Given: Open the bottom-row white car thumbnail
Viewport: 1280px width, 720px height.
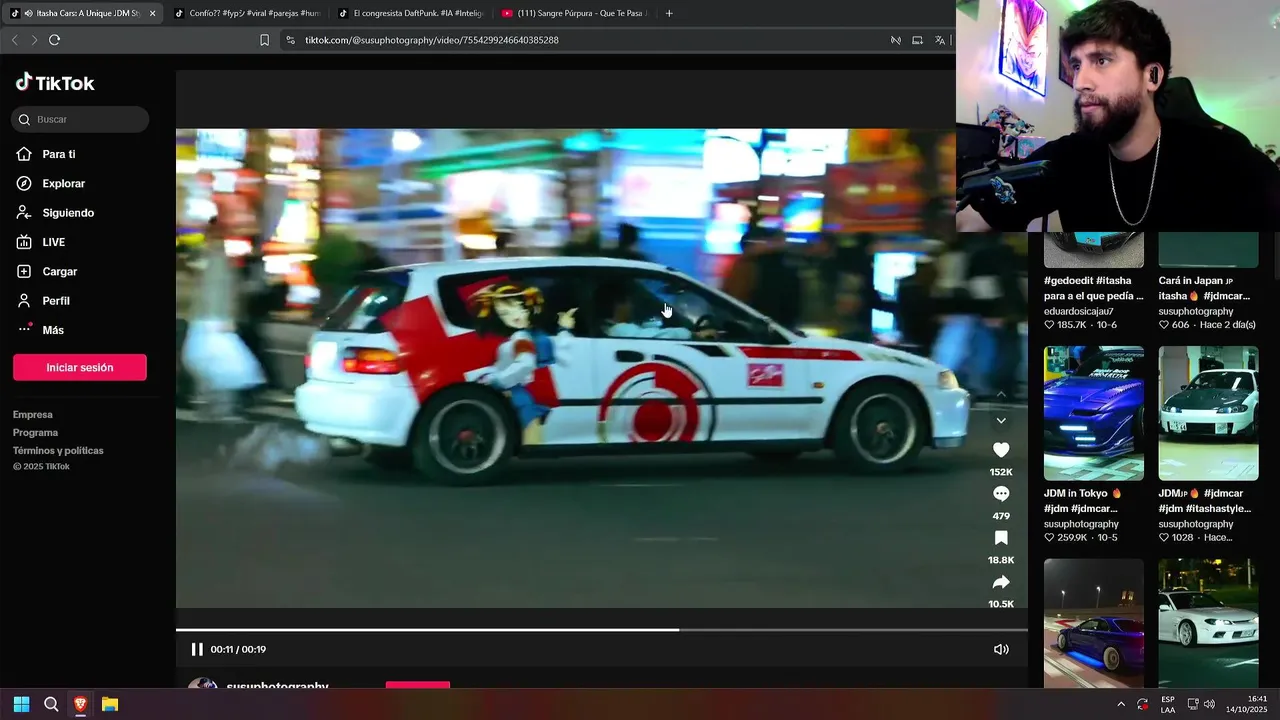Looking at the screenshot, I should [x=1208, y=623].
